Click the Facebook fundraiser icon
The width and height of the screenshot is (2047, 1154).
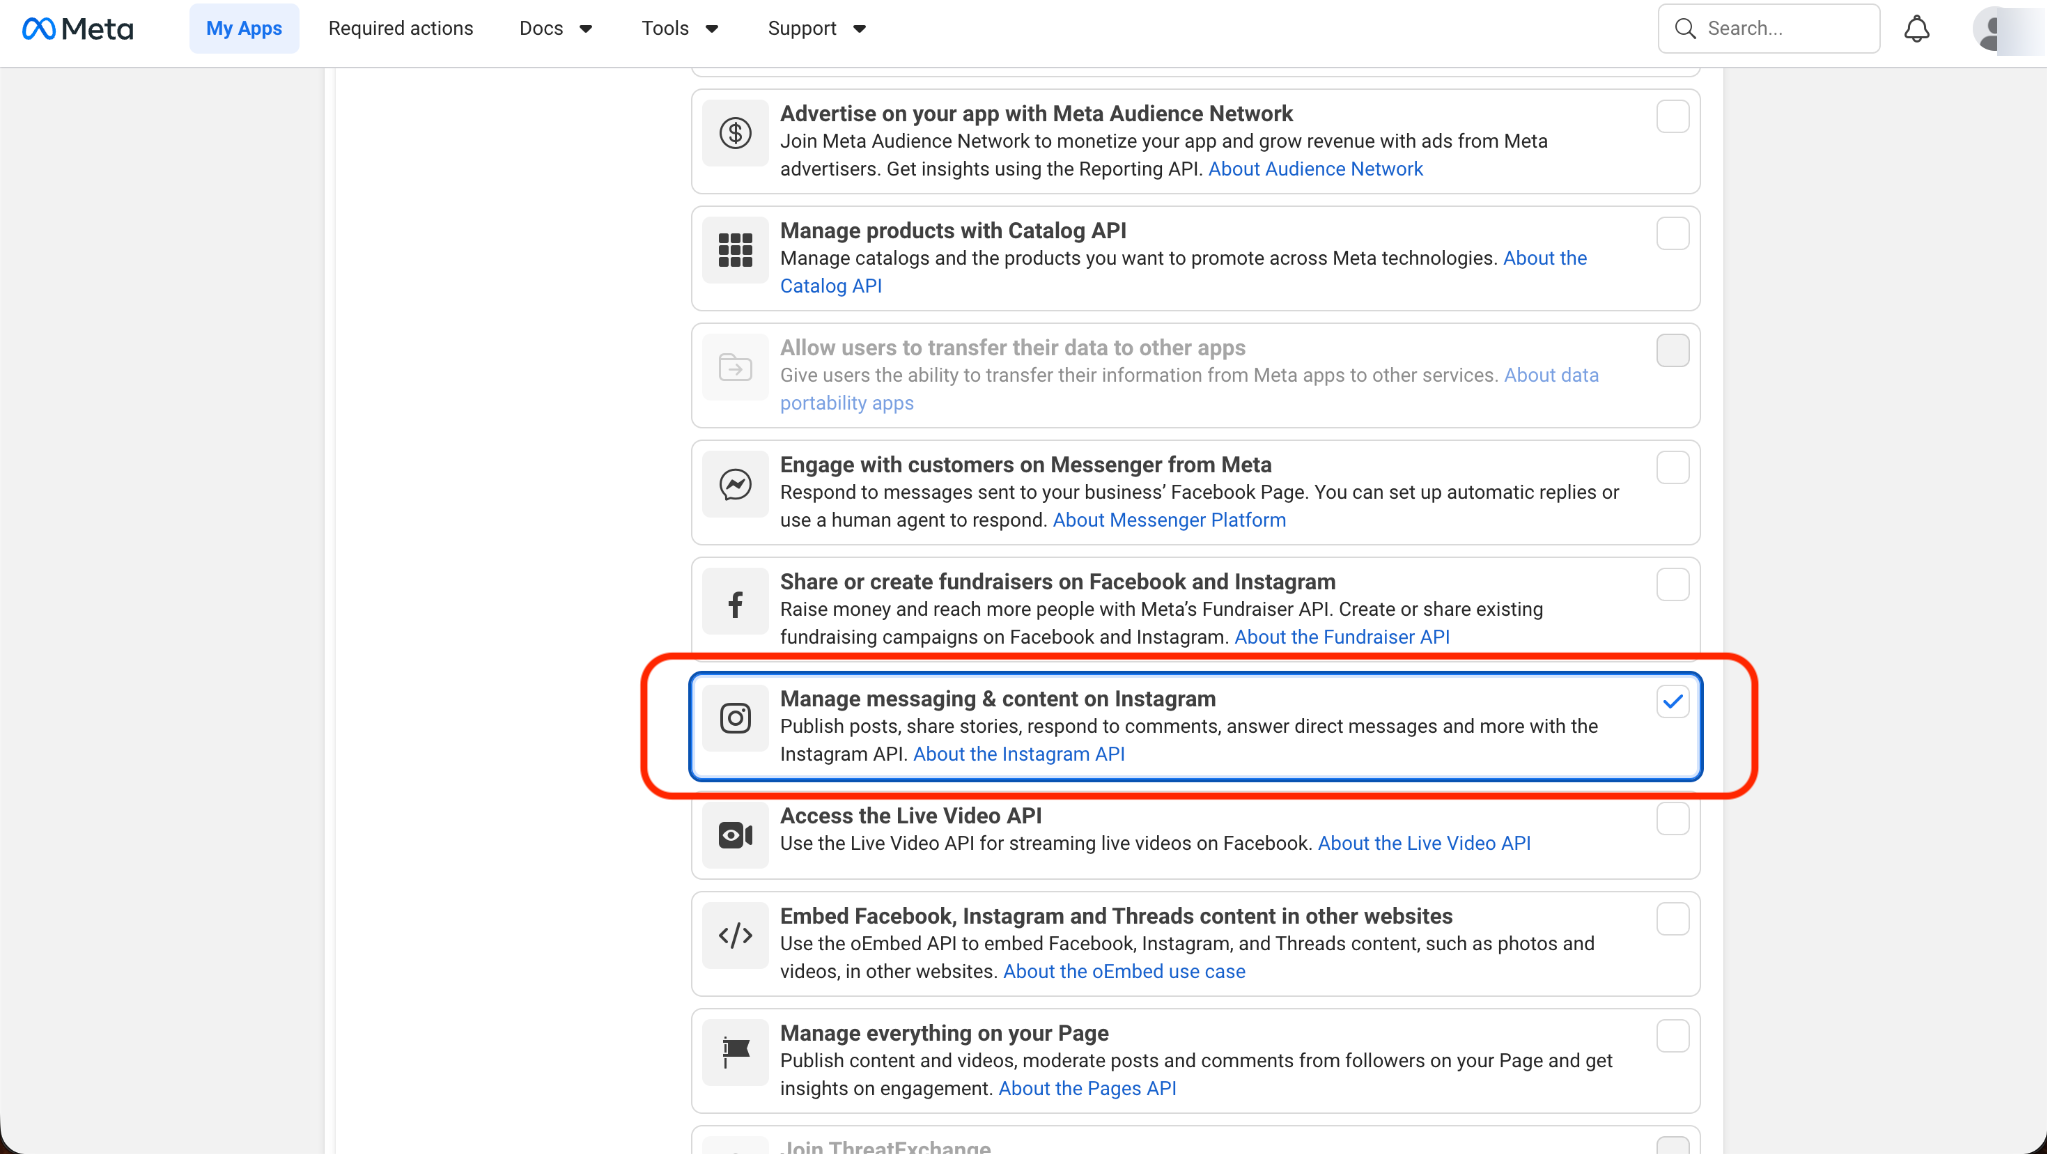[735, 604]
